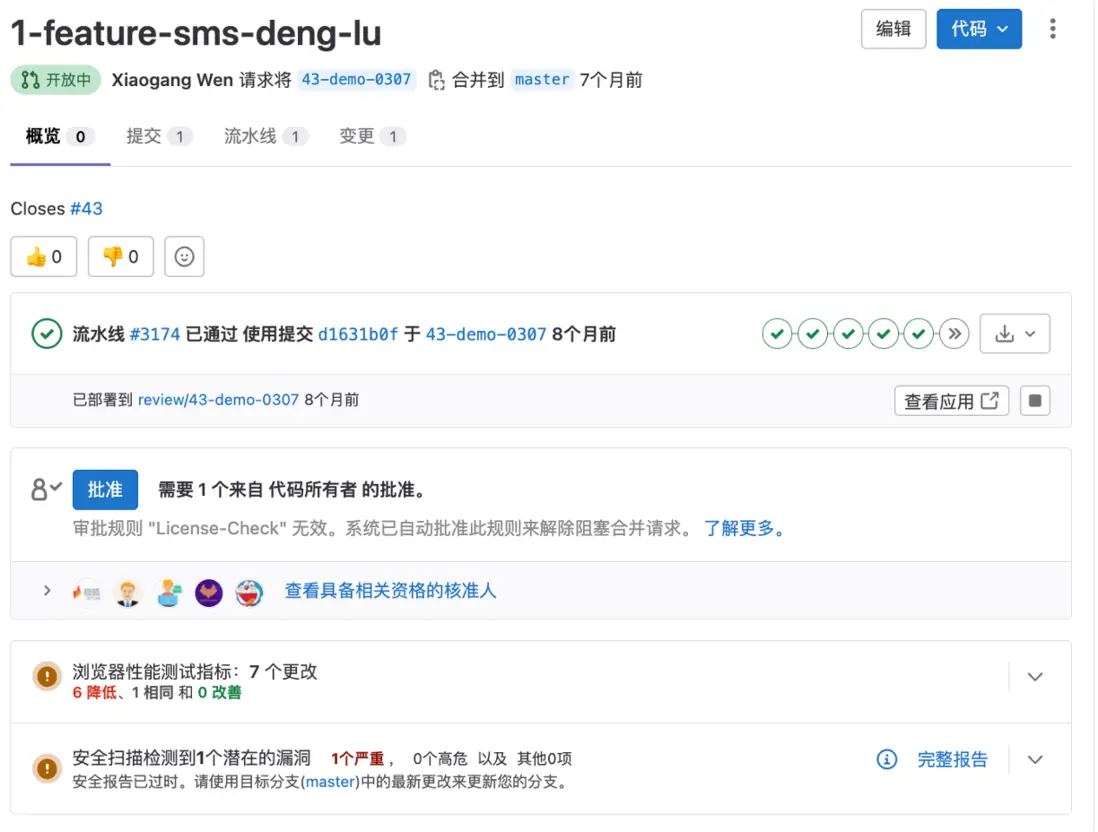This screenshot has height=832, width=1098.
Task: Click the thumbs up reaction button
Action: pos(43,257)
